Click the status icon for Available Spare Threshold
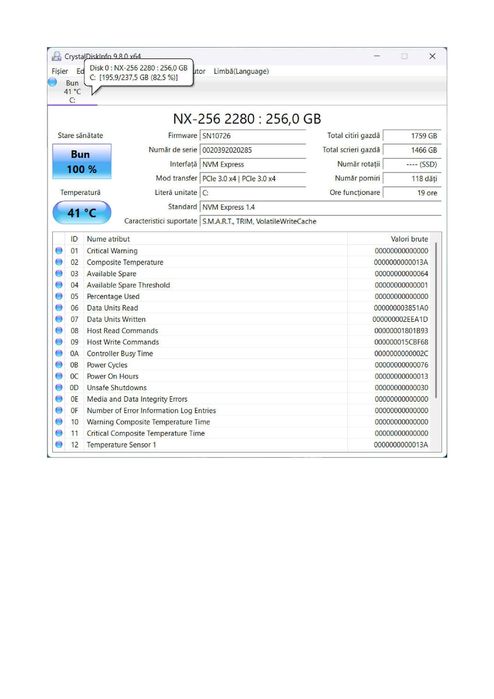 click(x=59, y=285)
